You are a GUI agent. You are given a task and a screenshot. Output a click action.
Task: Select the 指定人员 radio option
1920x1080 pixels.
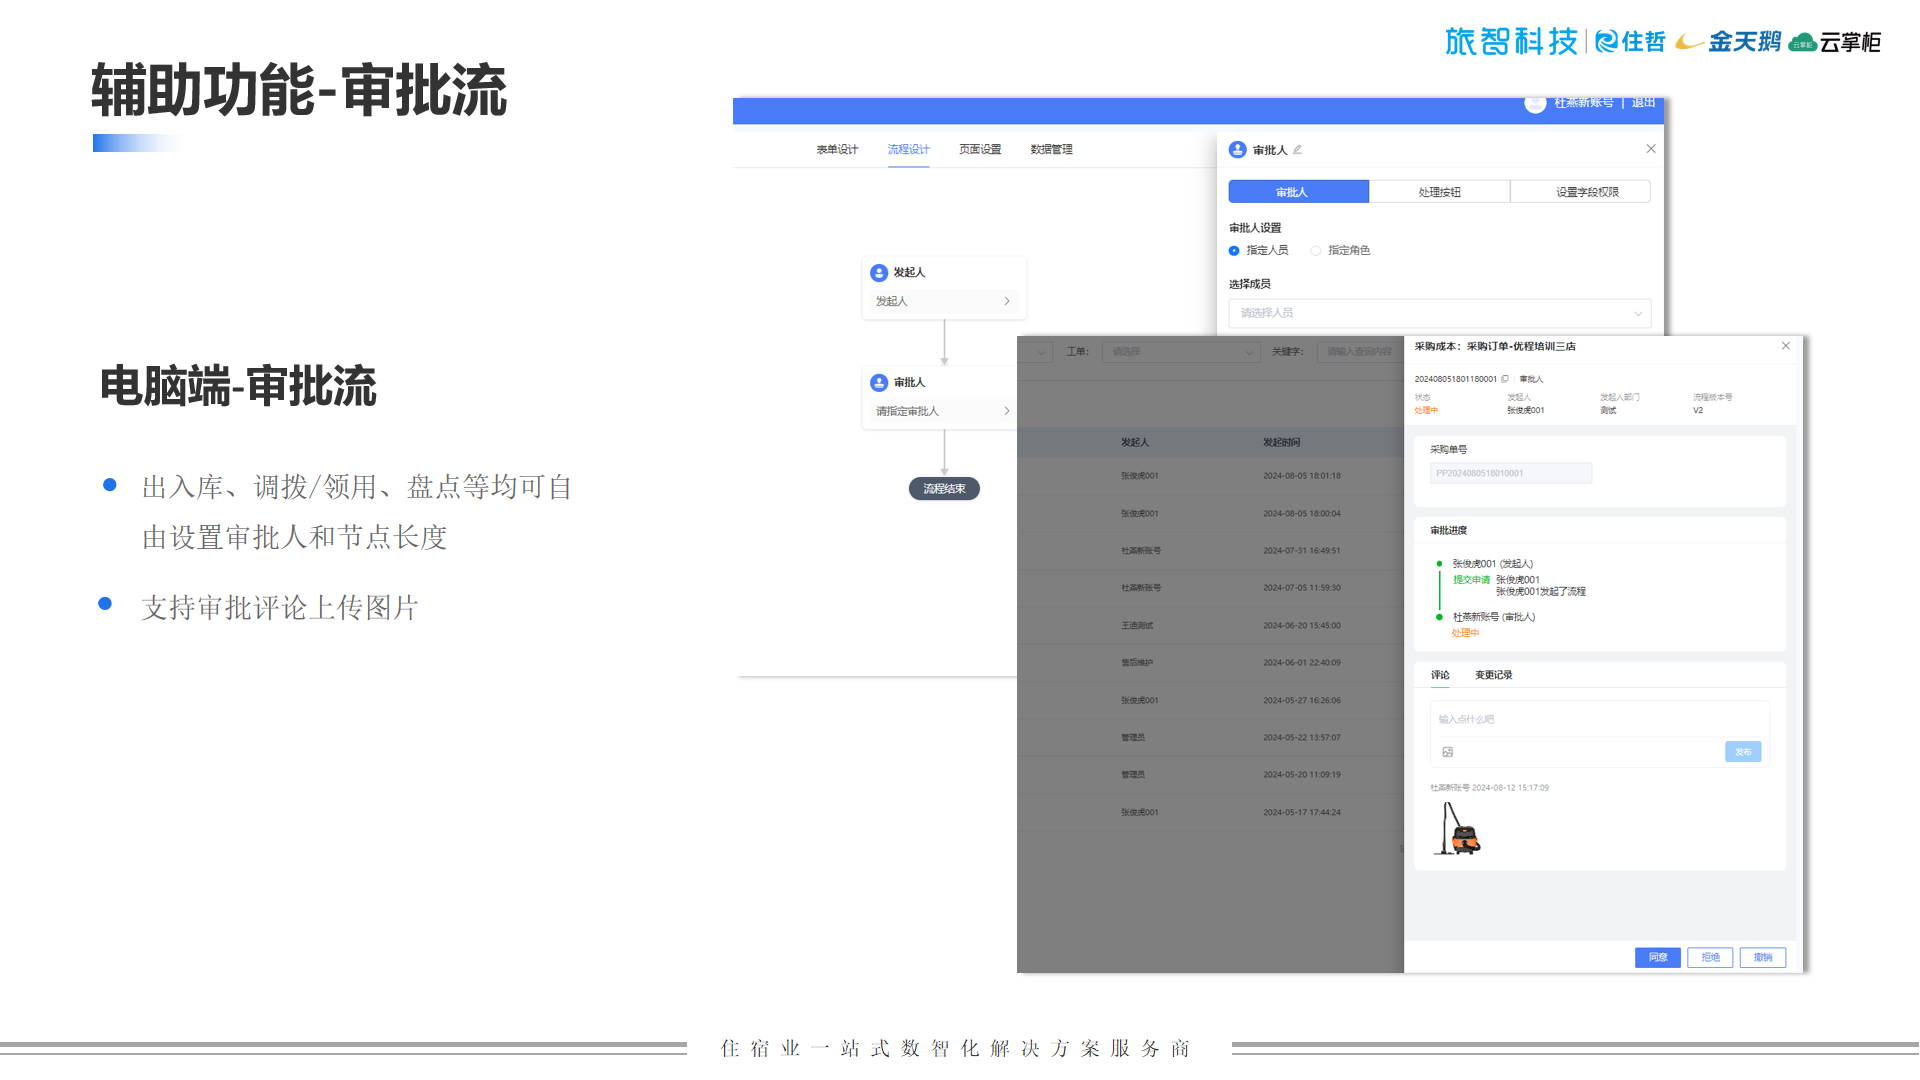point(1234,251)
